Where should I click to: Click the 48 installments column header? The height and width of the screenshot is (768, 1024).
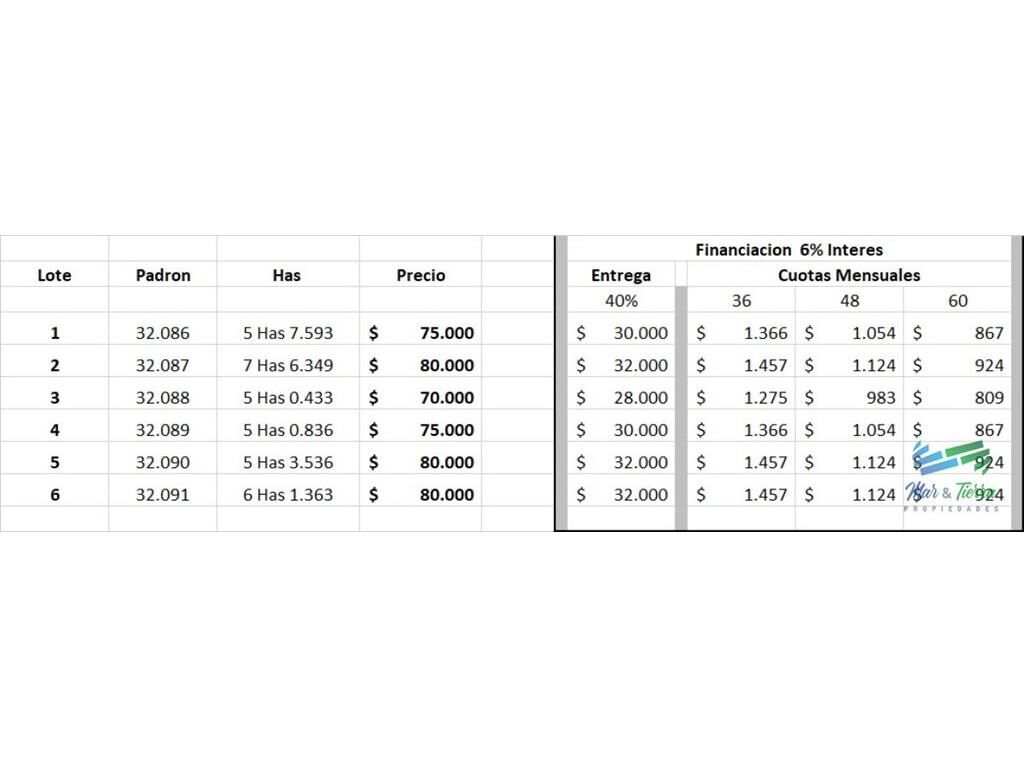[850, 300]
